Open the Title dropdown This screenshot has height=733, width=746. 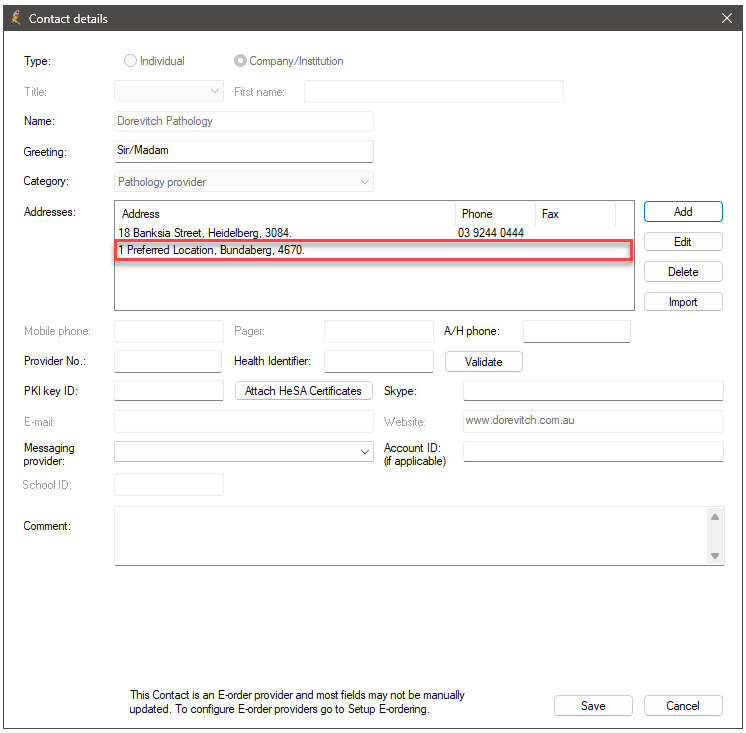(x=169, y=91)
